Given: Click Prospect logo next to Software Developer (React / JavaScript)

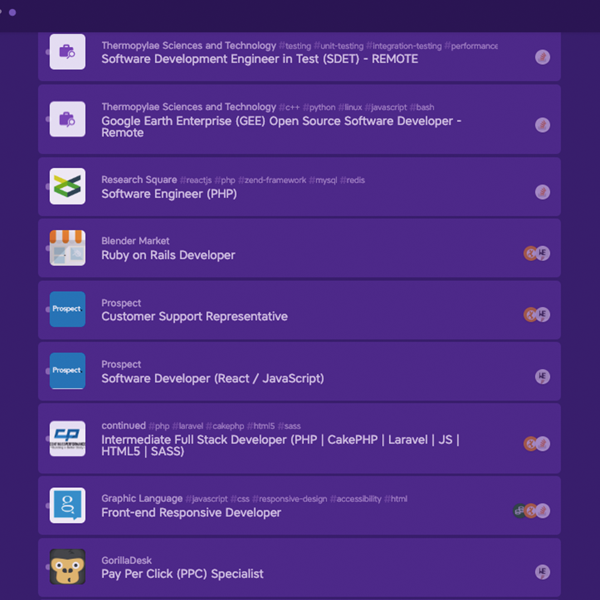Looking at the screenshot, I should [67, 371].
